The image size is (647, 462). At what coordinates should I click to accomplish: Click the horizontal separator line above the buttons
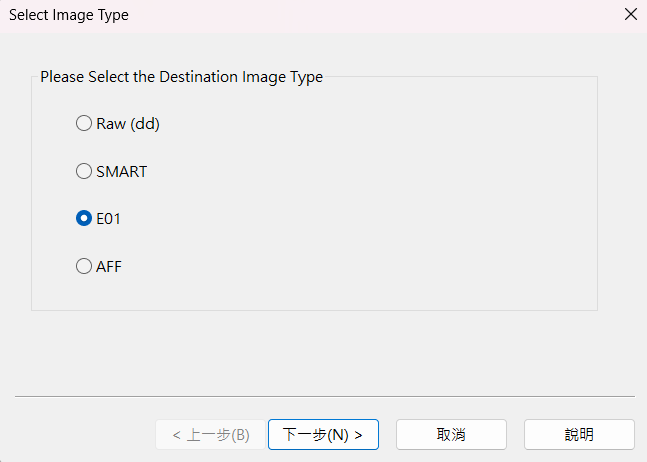[x=324, y=396]
